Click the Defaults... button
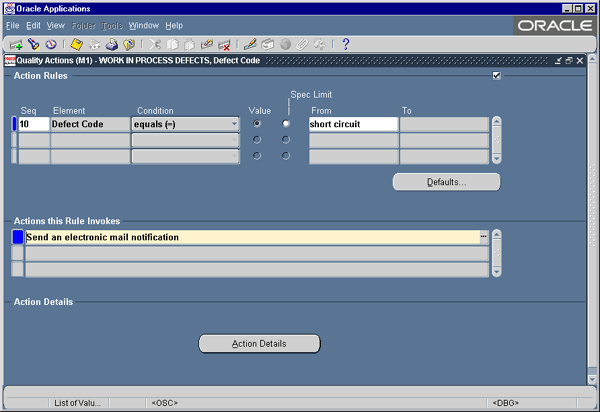The width and height of the screenshot is (600, 412). pyautogui.click(x=446, y=182)
